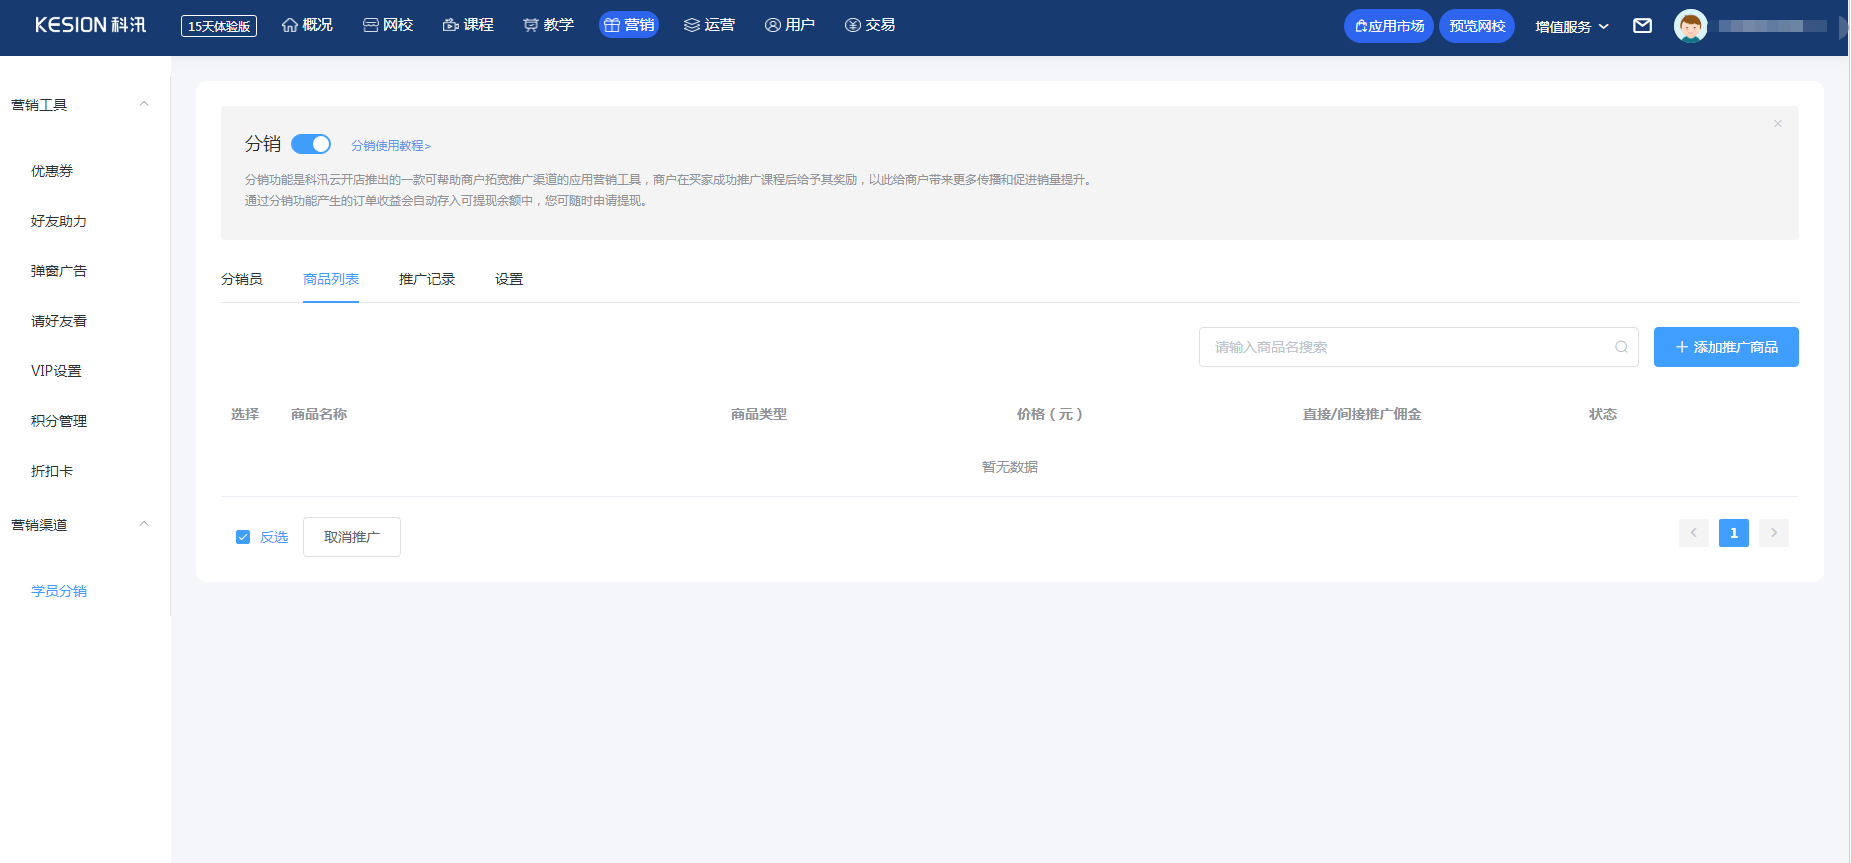Toggle the 分销 switch off

click(x=311, y=144)
